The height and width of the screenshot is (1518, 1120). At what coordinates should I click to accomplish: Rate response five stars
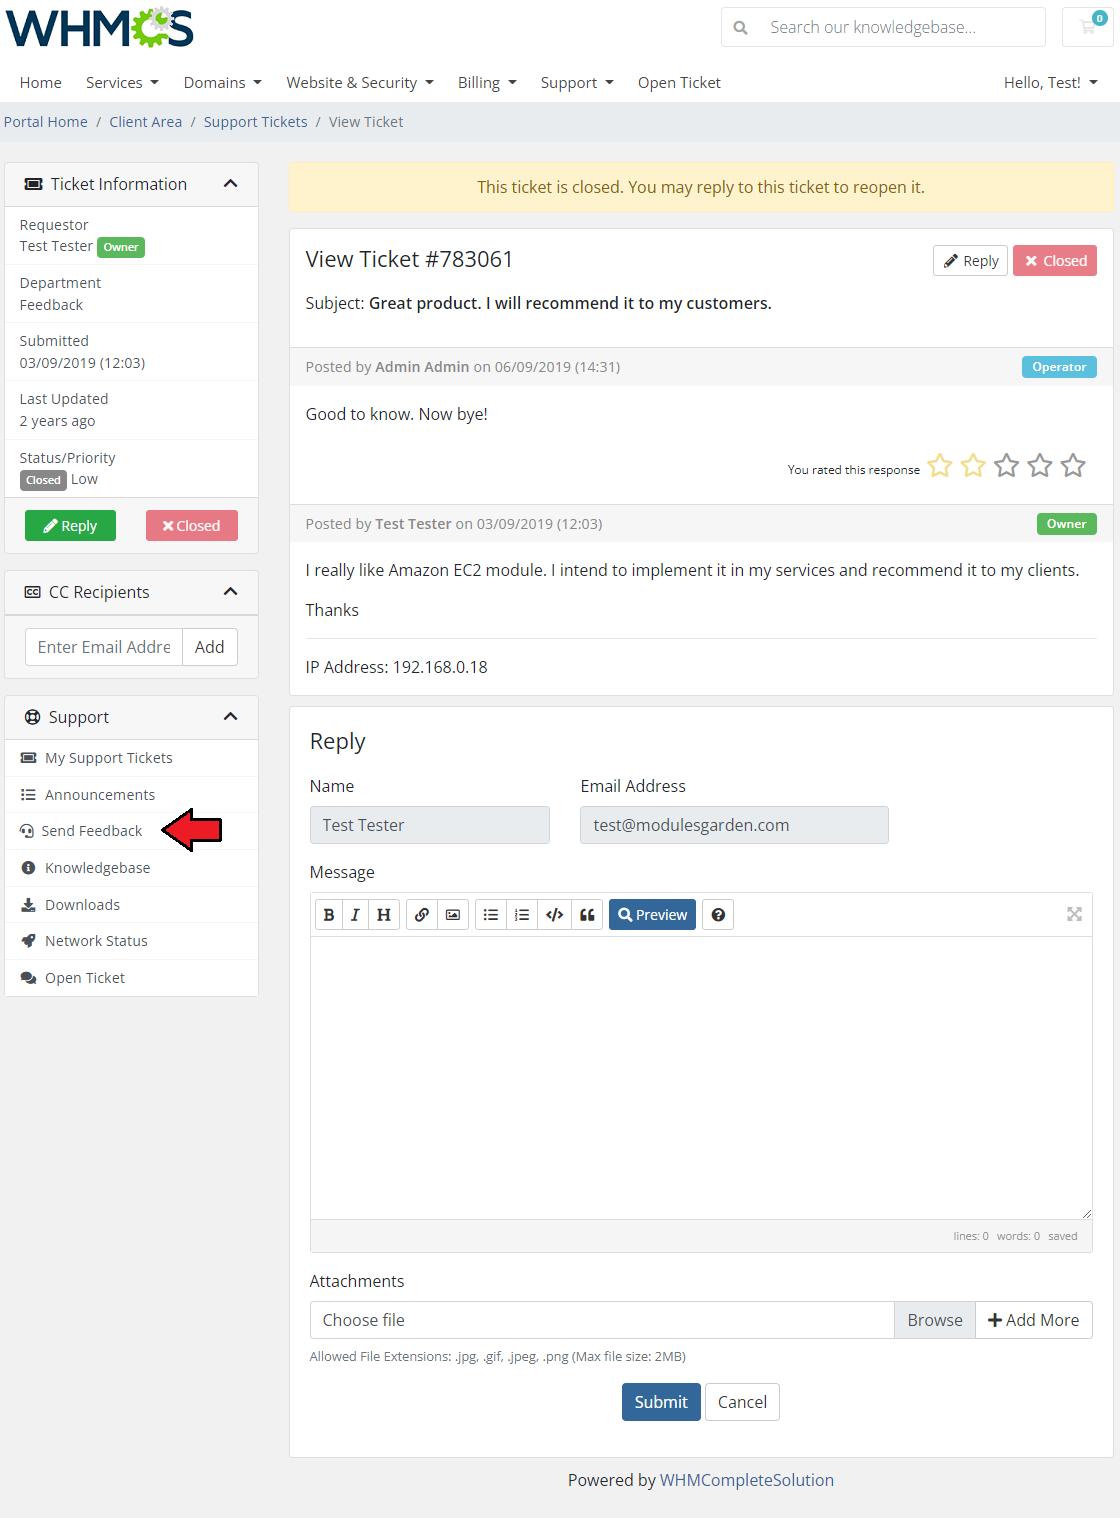1073,466
